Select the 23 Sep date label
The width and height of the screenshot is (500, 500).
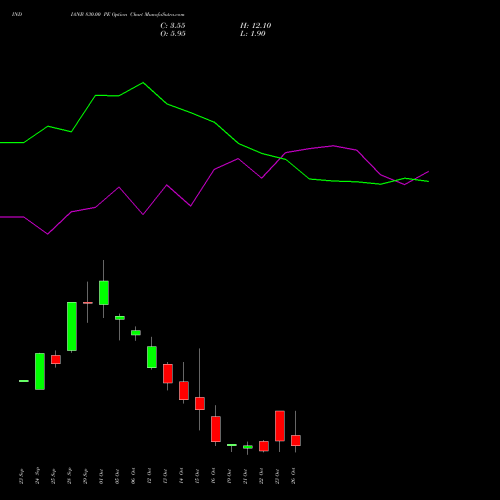22,476
